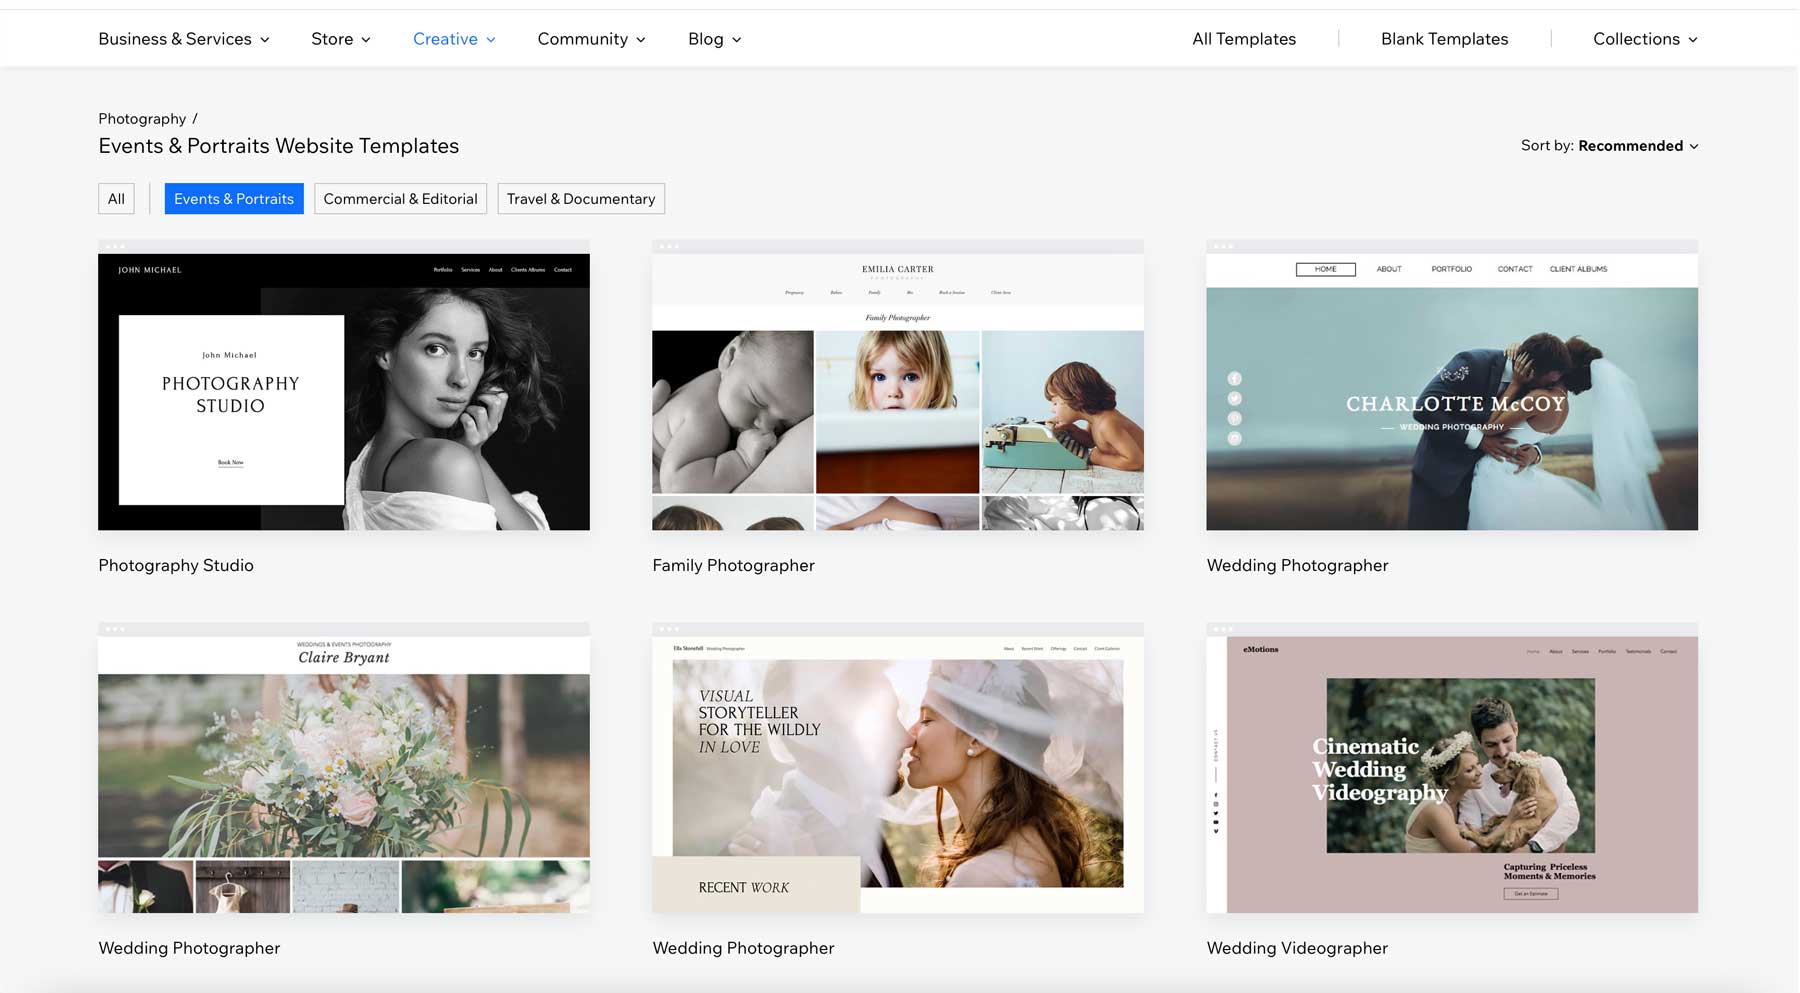Go back to Photography via the breadcrumb

[x=141, y=118]
